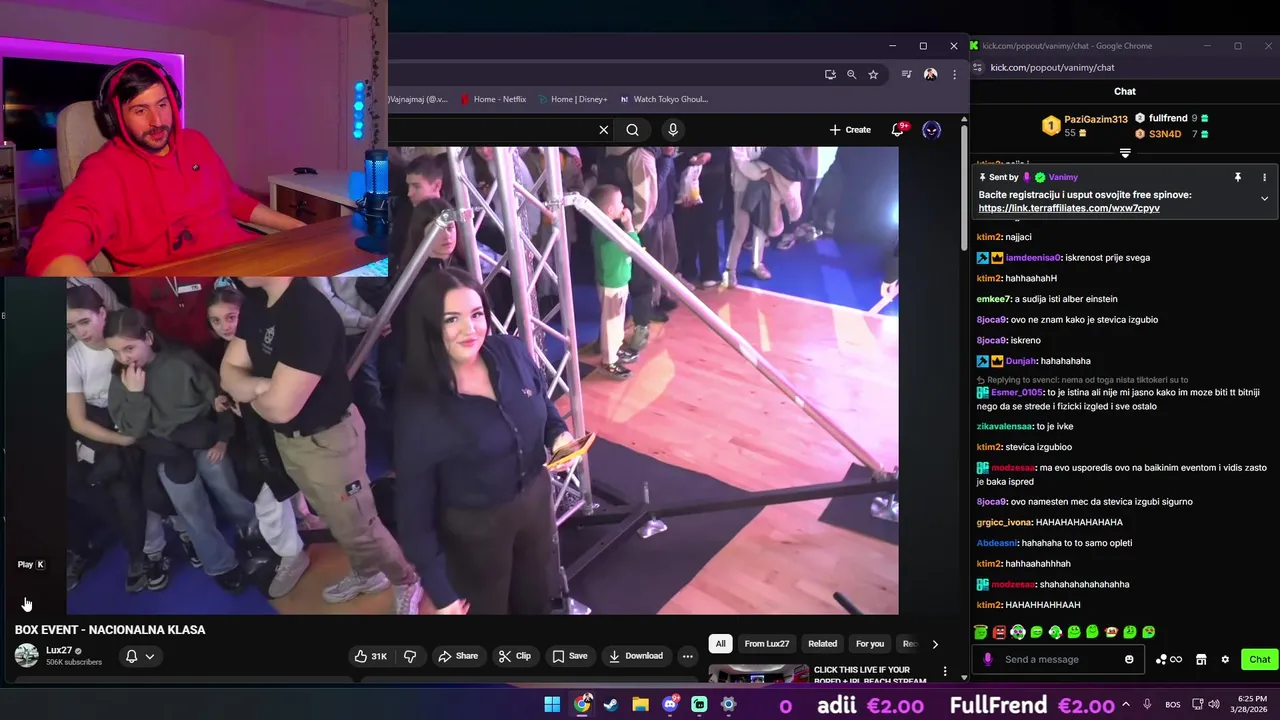Open options for 'CLICK THIS LIVE' suggested video

coord(945,671)
